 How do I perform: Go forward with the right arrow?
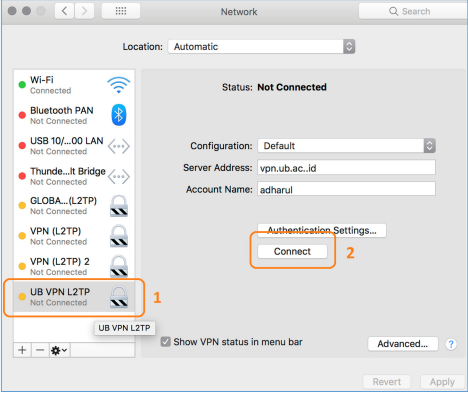tap(84, 11)
